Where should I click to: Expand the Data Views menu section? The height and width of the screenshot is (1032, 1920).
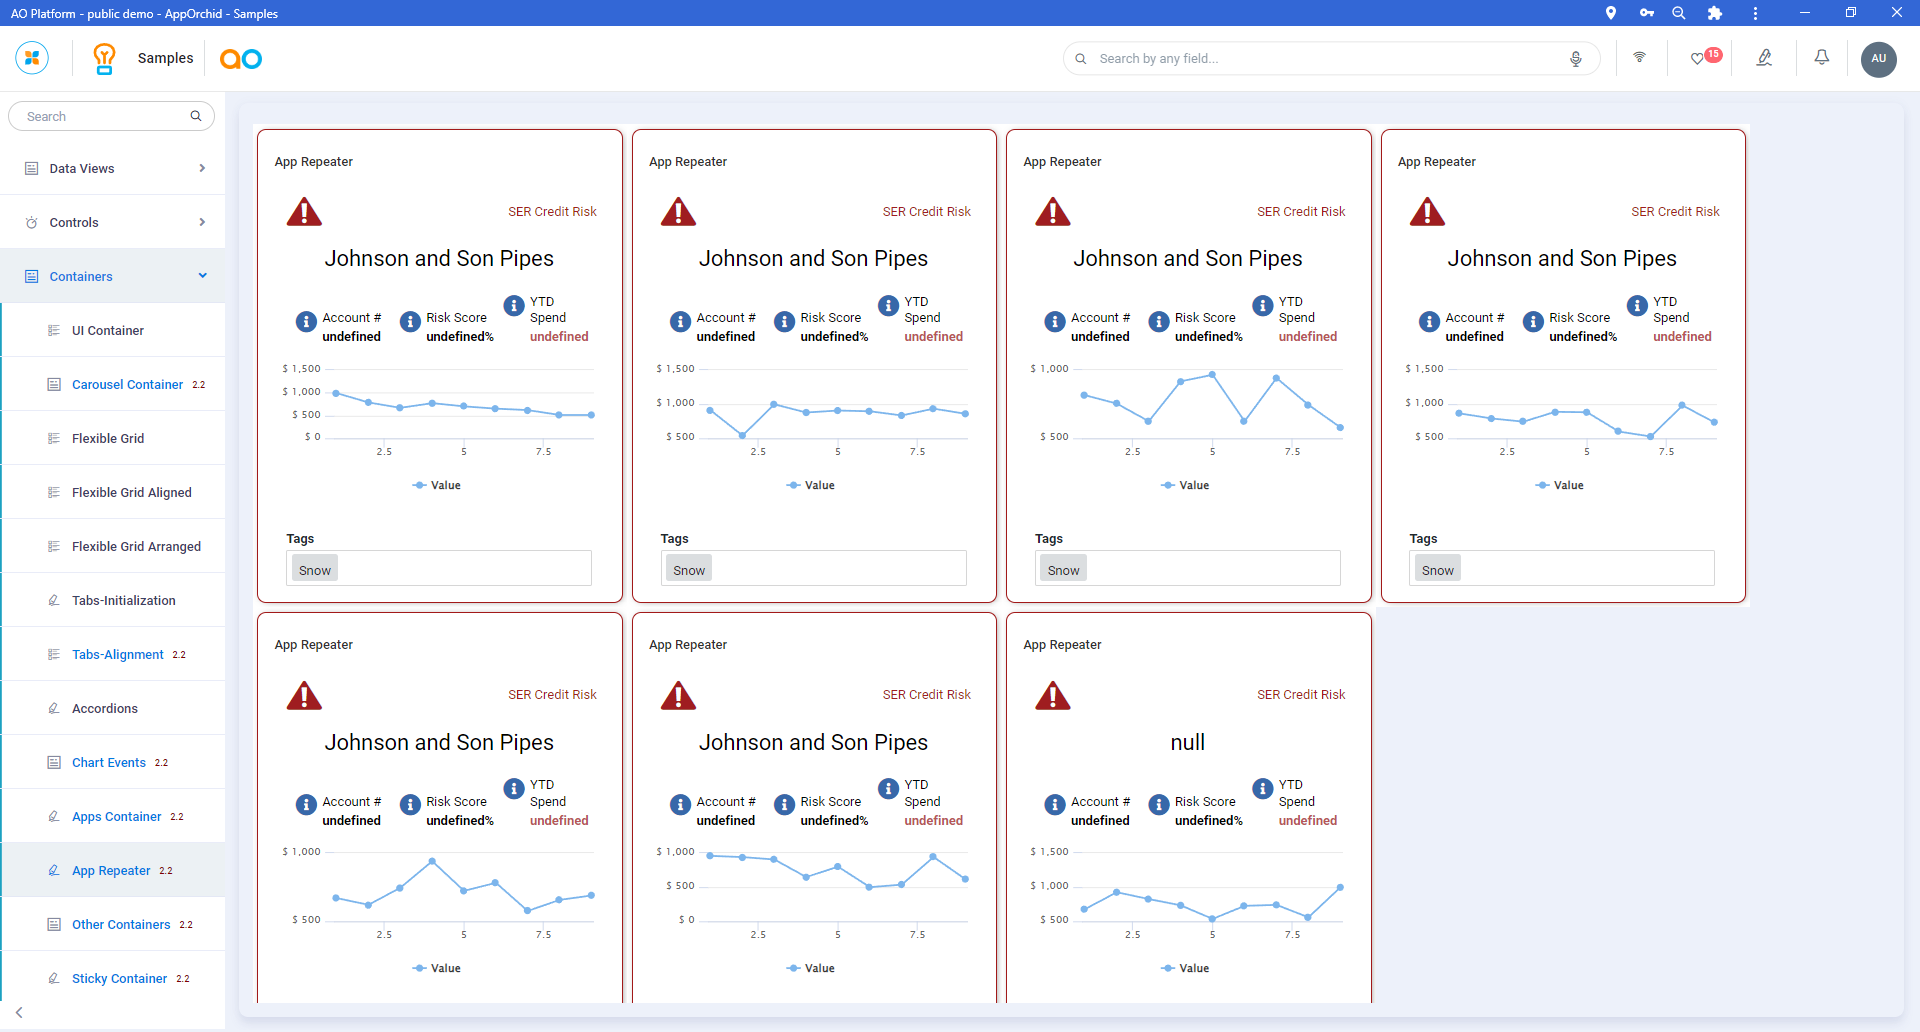click(x=113, y=168)
